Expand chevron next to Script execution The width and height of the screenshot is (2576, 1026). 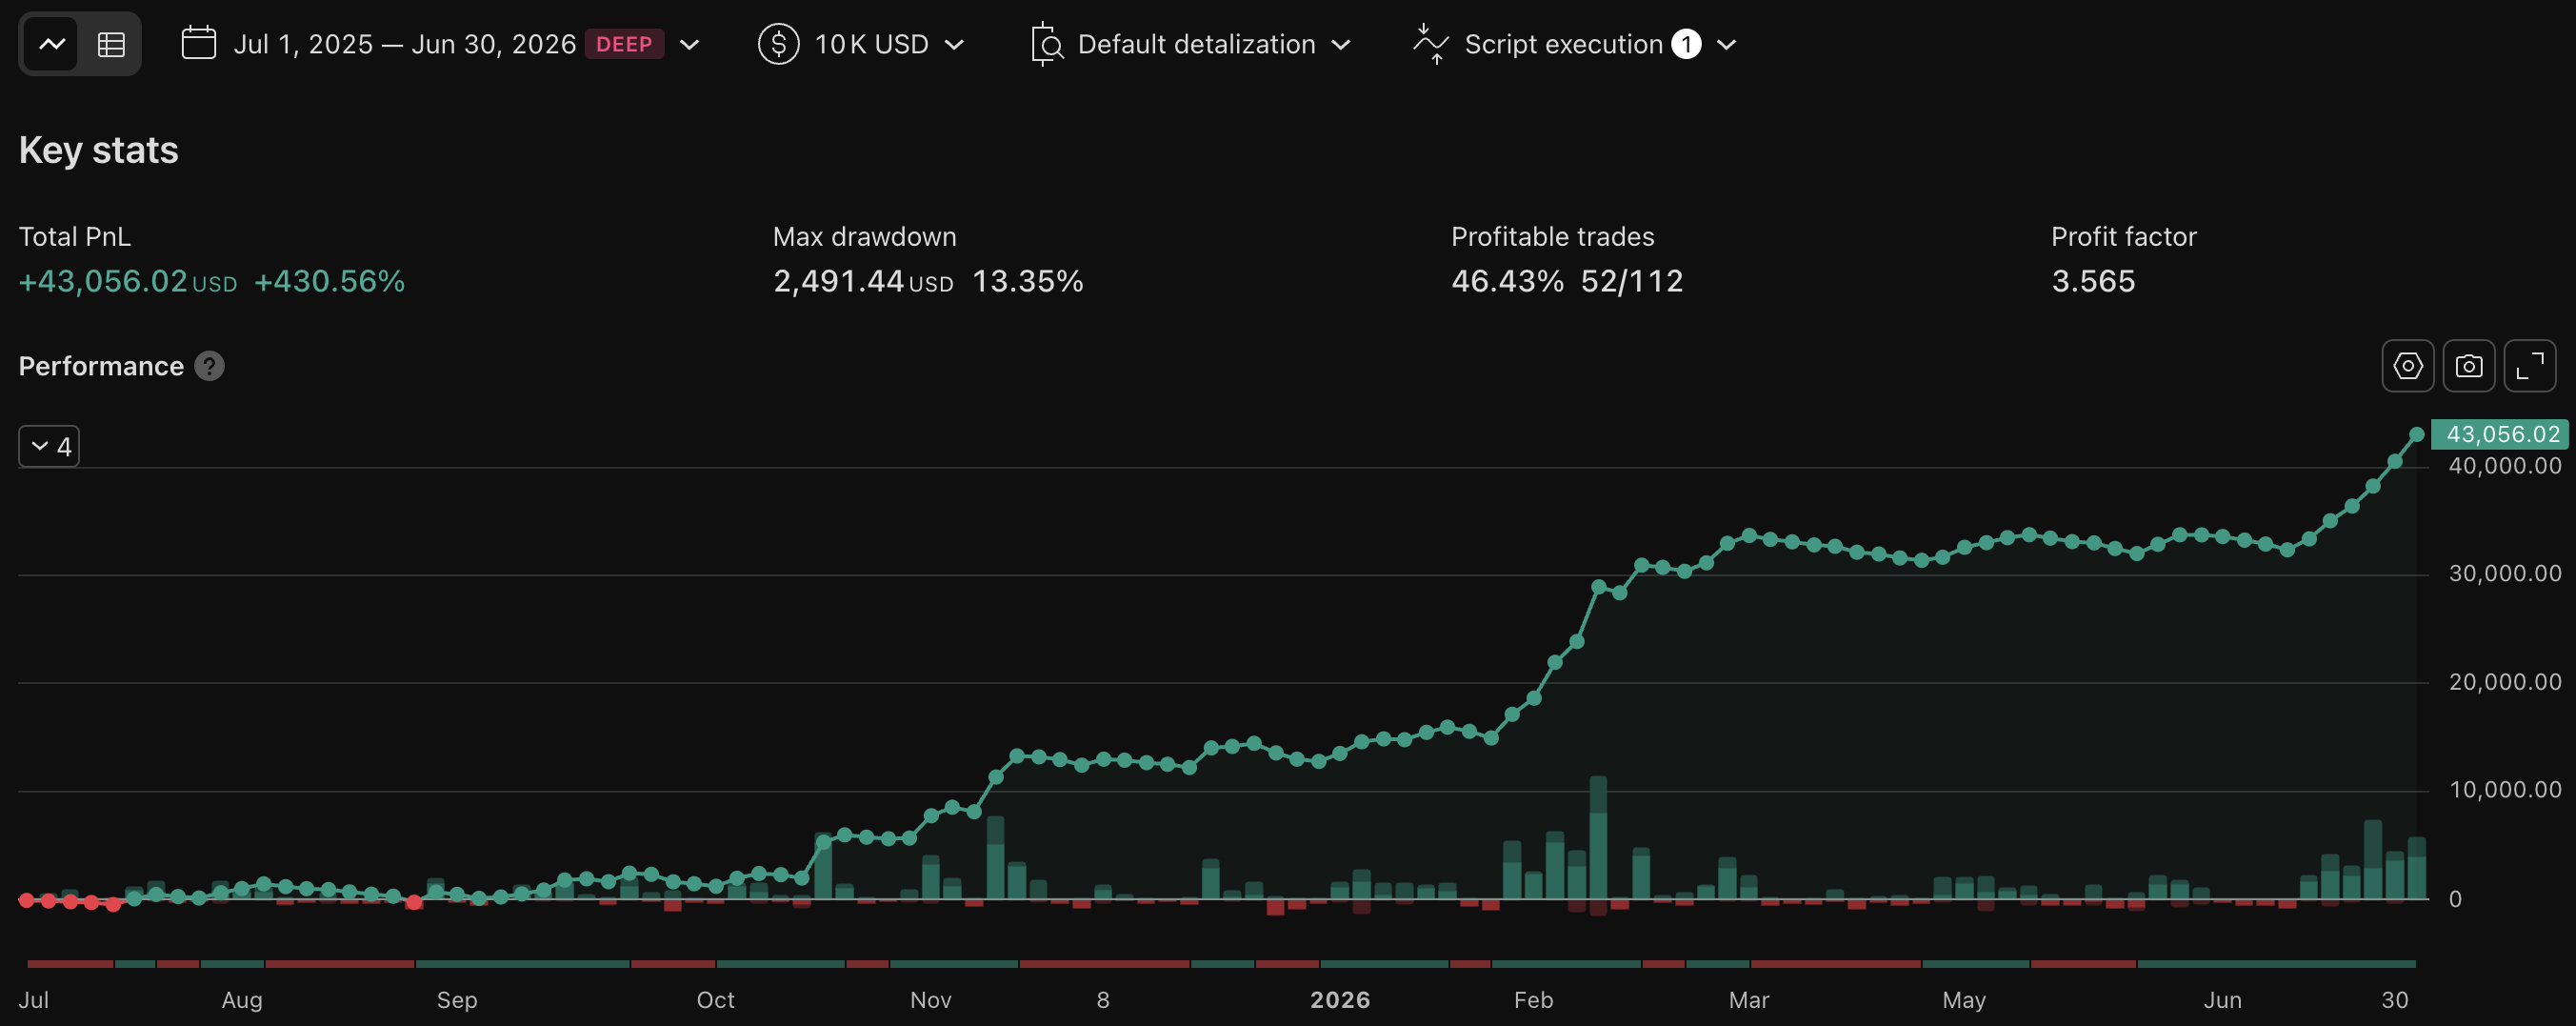pyautogui.click(x=1726, y=44)
